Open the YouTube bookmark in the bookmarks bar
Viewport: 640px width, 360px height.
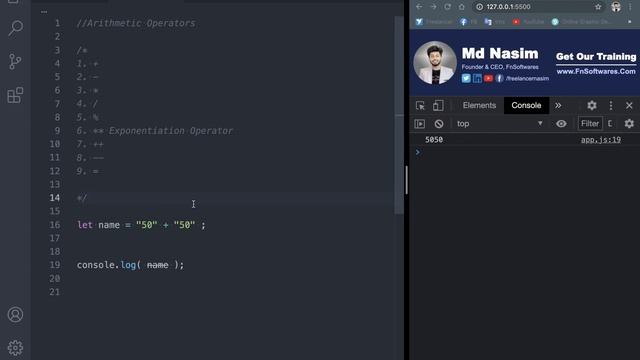[528, 22]
